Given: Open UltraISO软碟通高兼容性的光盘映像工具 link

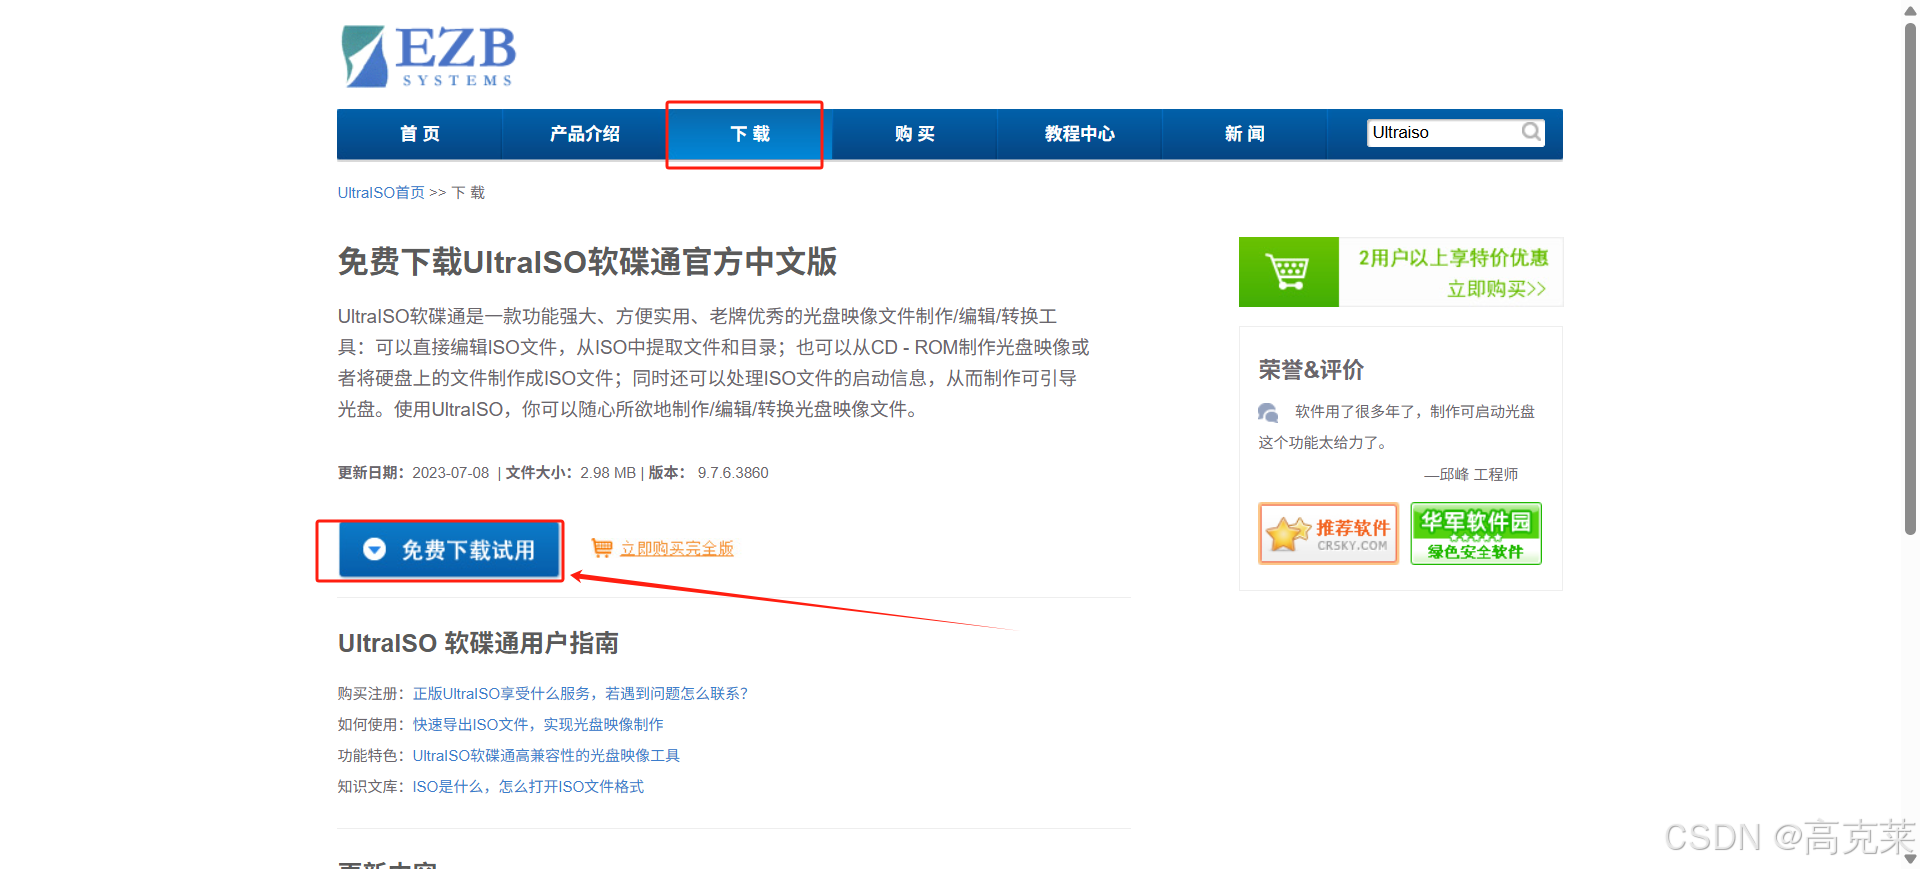Looking at the screenshot, I should click(x=546, y=755).
